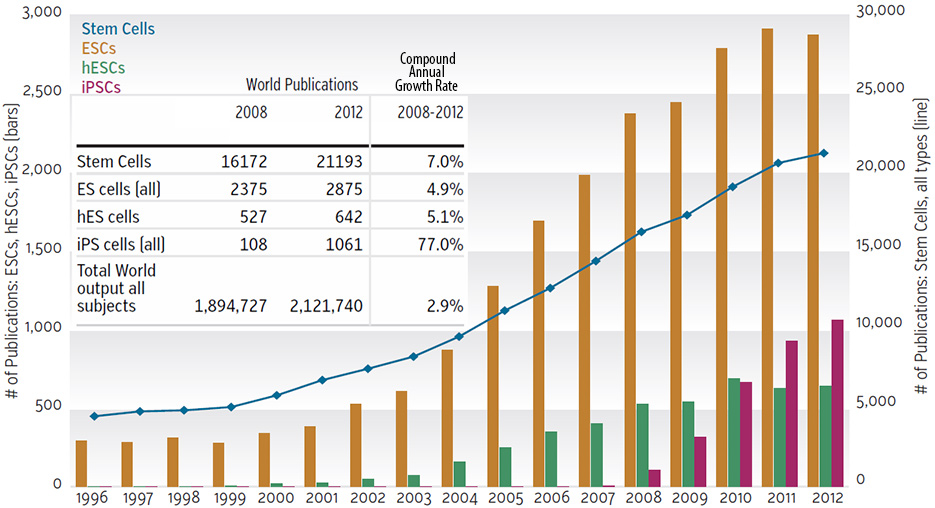Screen dimensions: 935x508
Task: Select table cell value "2375"
Action: pos(249,189)
